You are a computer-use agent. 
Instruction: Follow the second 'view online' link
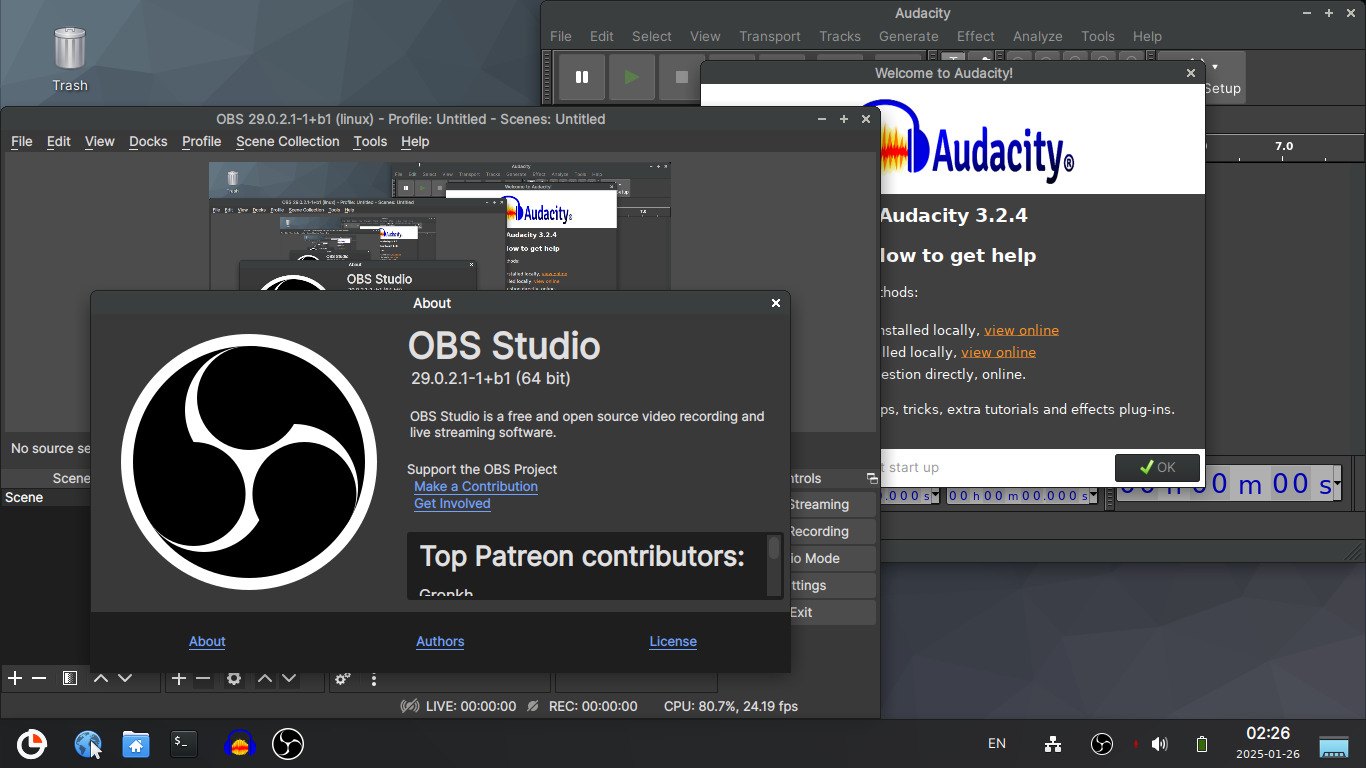point(998,352)
